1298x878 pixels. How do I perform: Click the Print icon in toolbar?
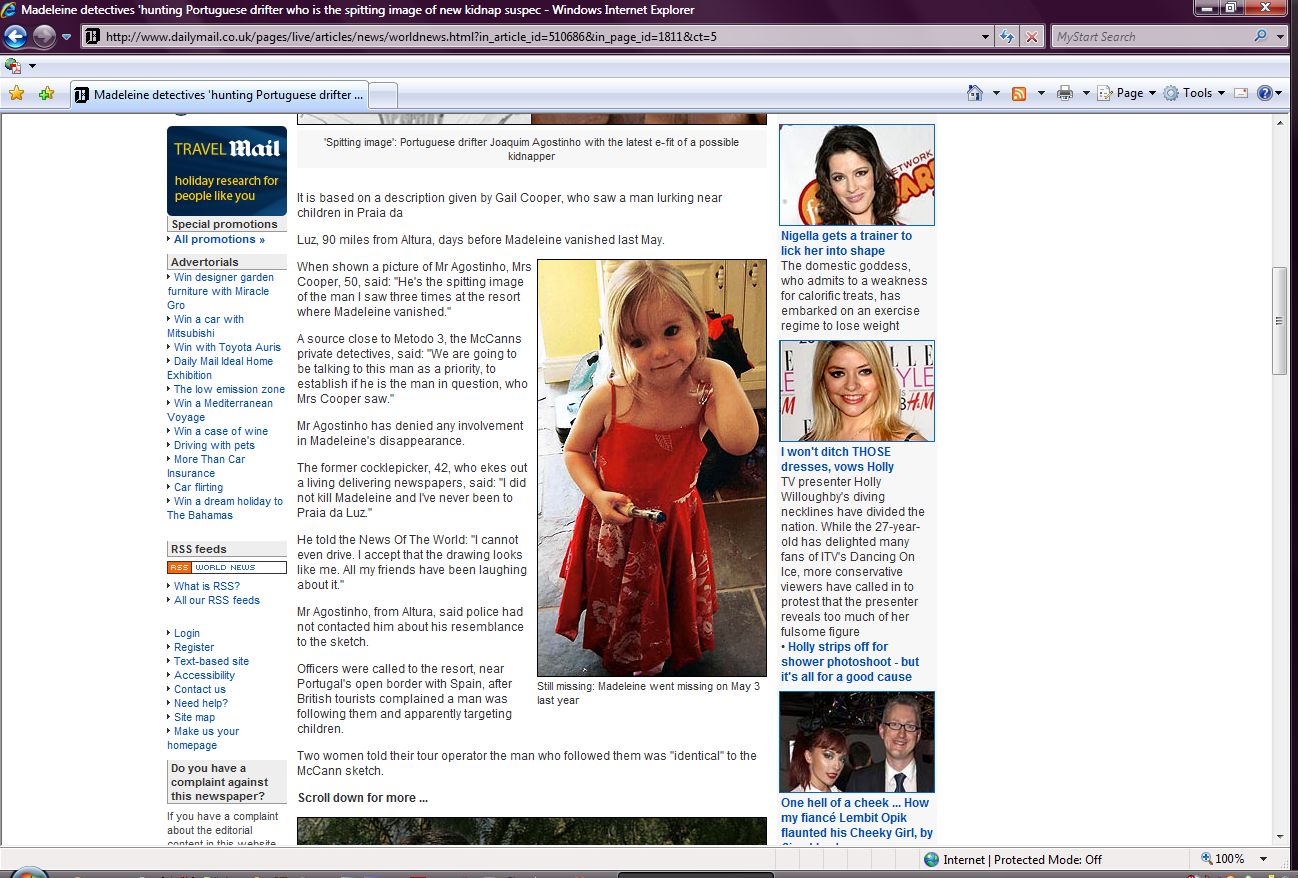point(1064,93)
